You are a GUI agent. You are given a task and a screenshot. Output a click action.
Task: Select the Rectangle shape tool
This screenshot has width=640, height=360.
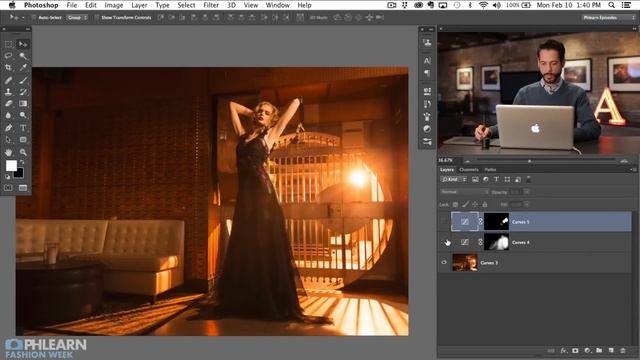(x=23, y=140)
